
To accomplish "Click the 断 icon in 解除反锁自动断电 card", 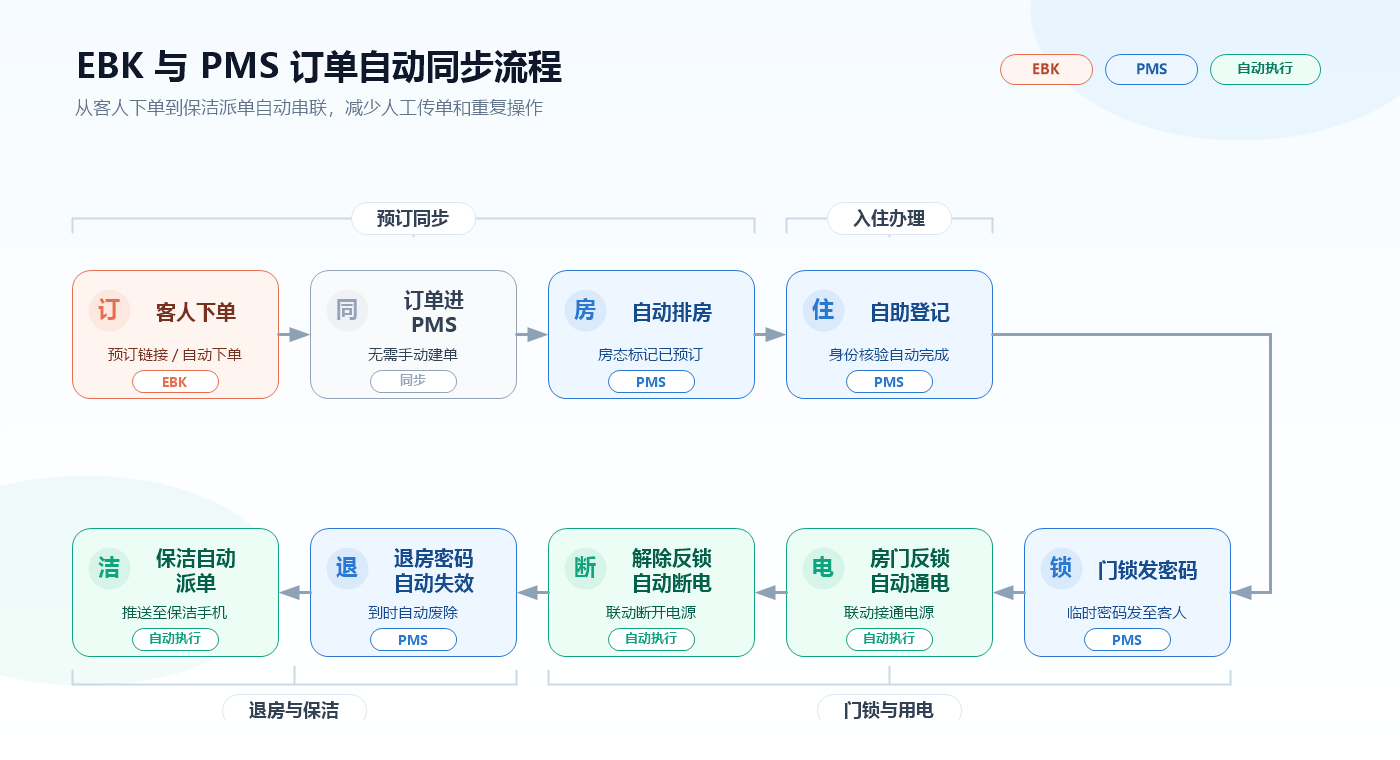I will 585,569.
